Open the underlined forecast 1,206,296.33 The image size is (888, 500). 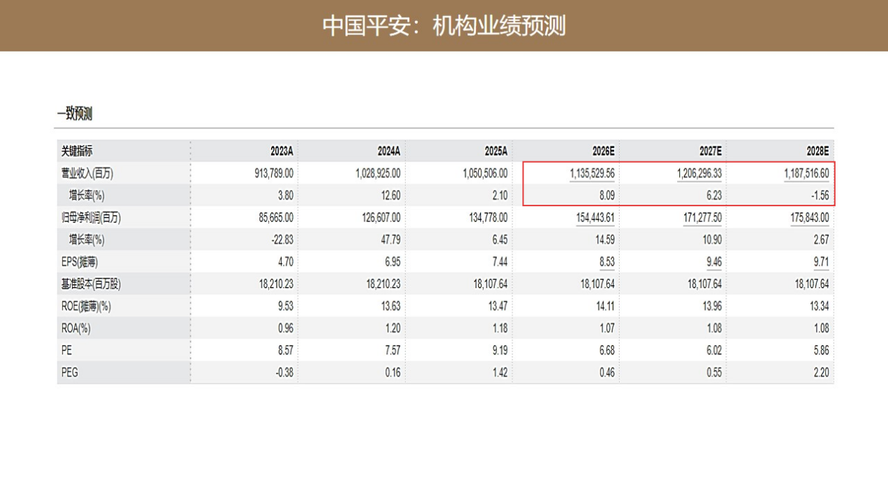(699, 173)
